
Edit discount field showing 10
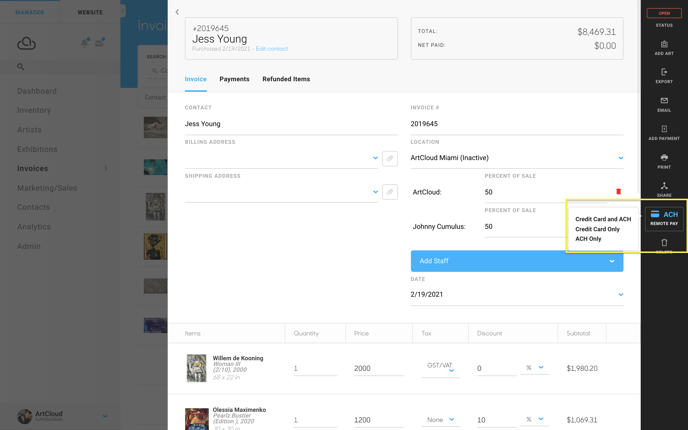coord(496,420)
